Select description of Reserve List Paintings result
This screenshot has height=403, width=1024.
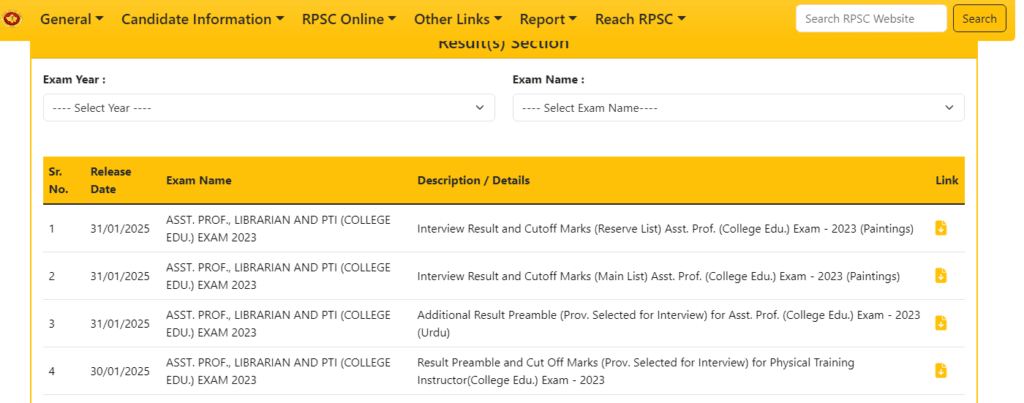665,229
